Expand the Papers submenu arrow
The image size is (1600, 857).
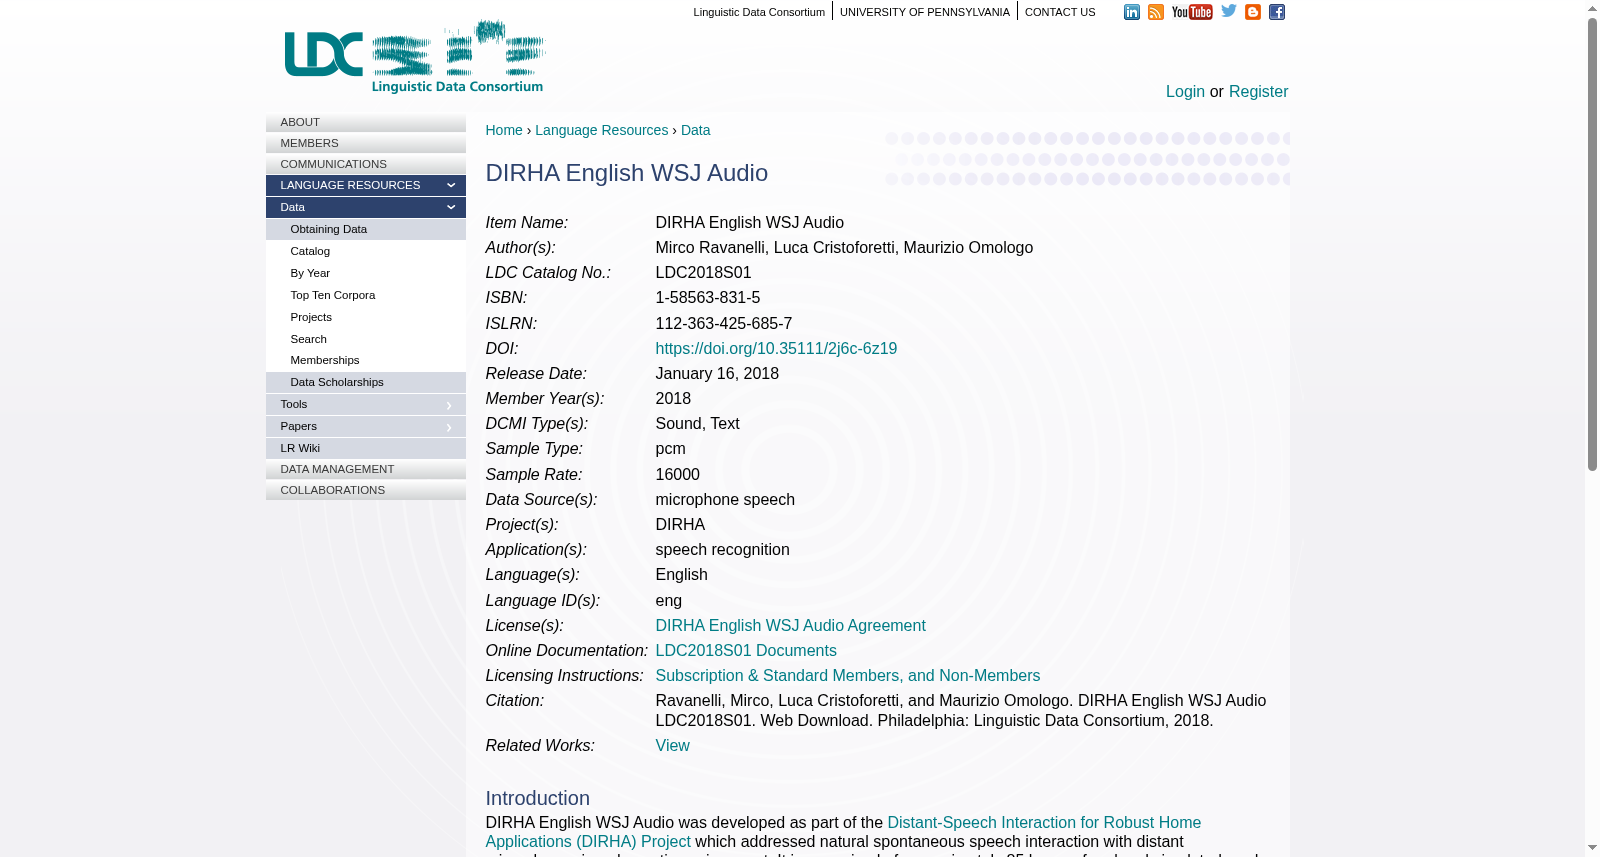[449, 427]
